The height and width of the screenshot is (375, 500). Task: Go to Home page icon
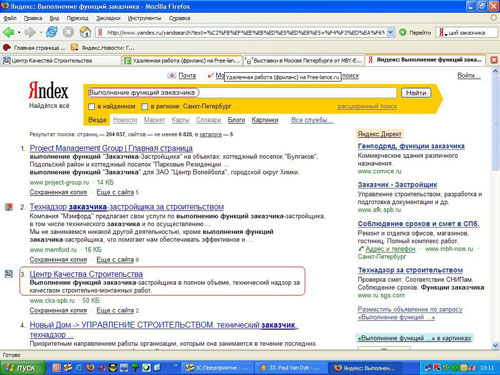click(x=85, y=32)
